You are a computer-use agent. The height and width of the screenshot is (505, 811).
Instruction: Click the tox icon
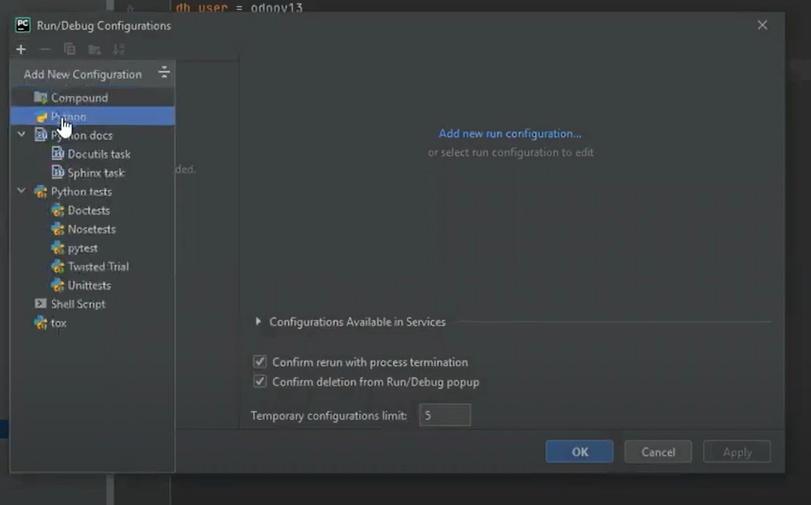tap(41, 323)
